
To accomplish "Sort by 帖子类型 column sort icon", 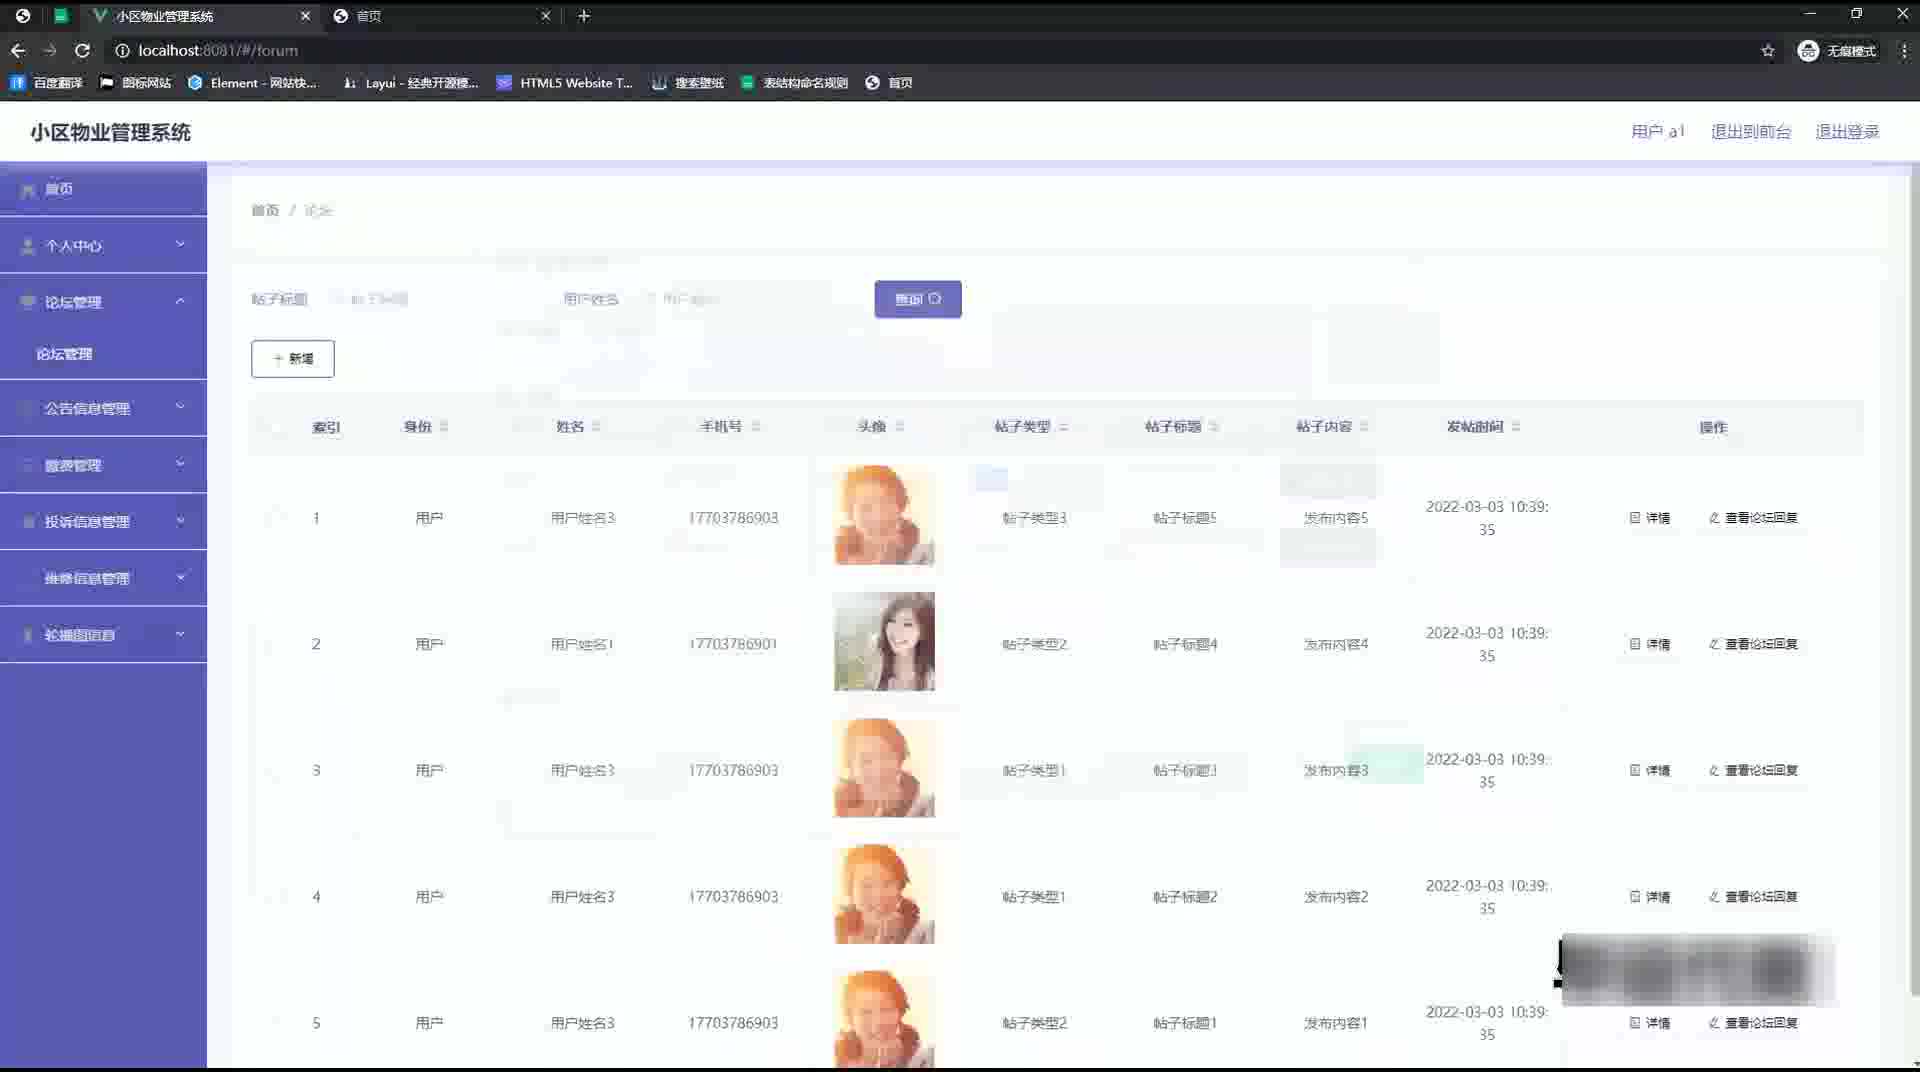I will pos(1064,427).
